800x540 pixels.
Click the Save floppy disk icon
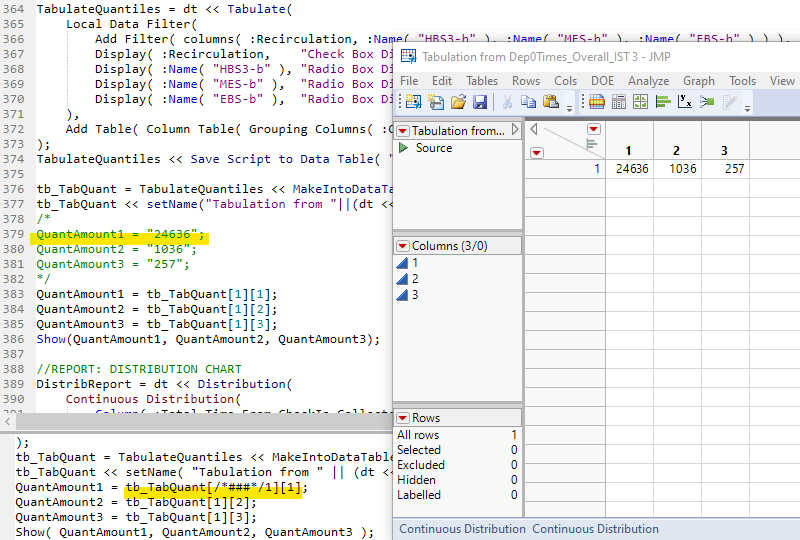(x=480, y=102)
